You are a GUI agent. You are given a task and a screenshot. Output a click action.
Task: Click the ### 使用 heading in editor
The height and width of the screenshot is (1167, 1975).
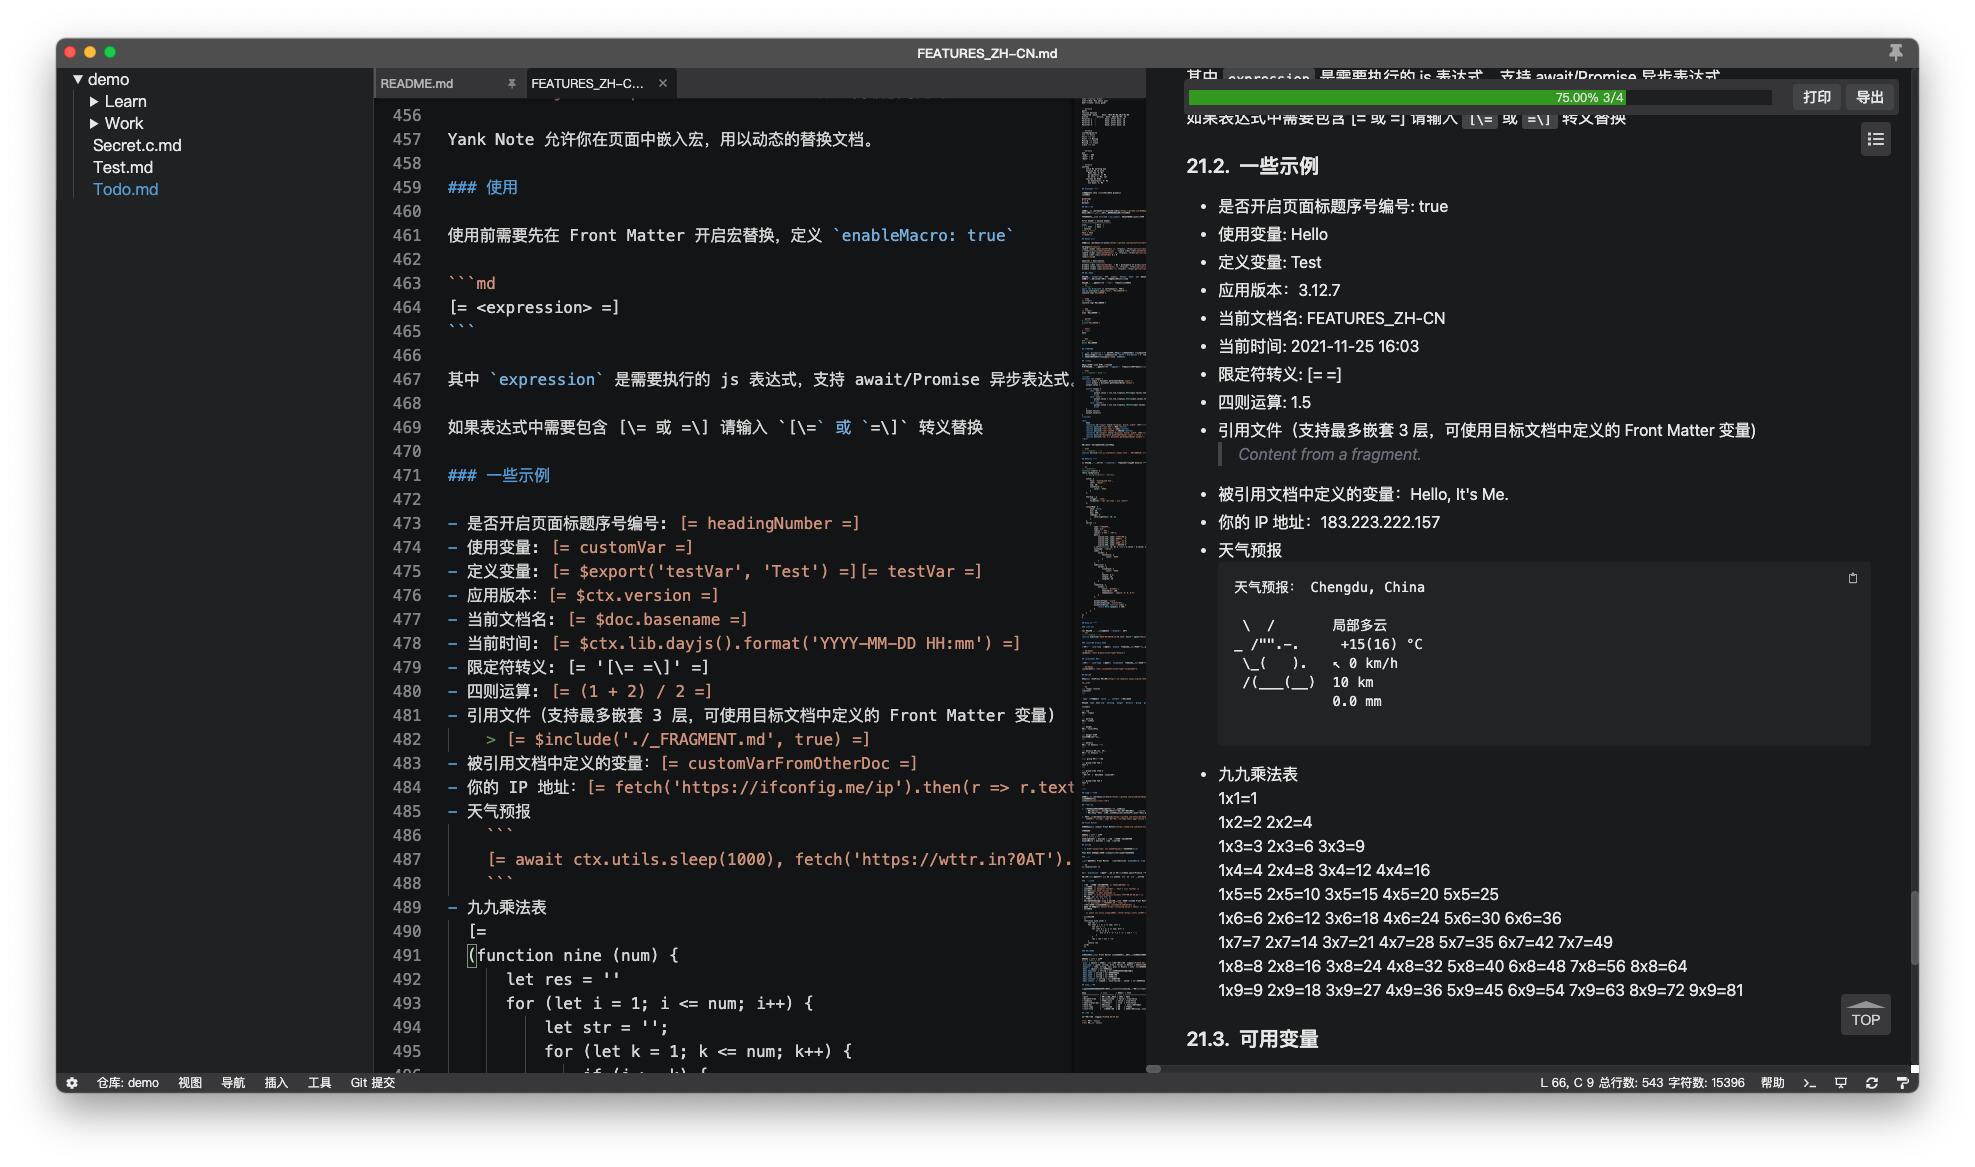483,187
